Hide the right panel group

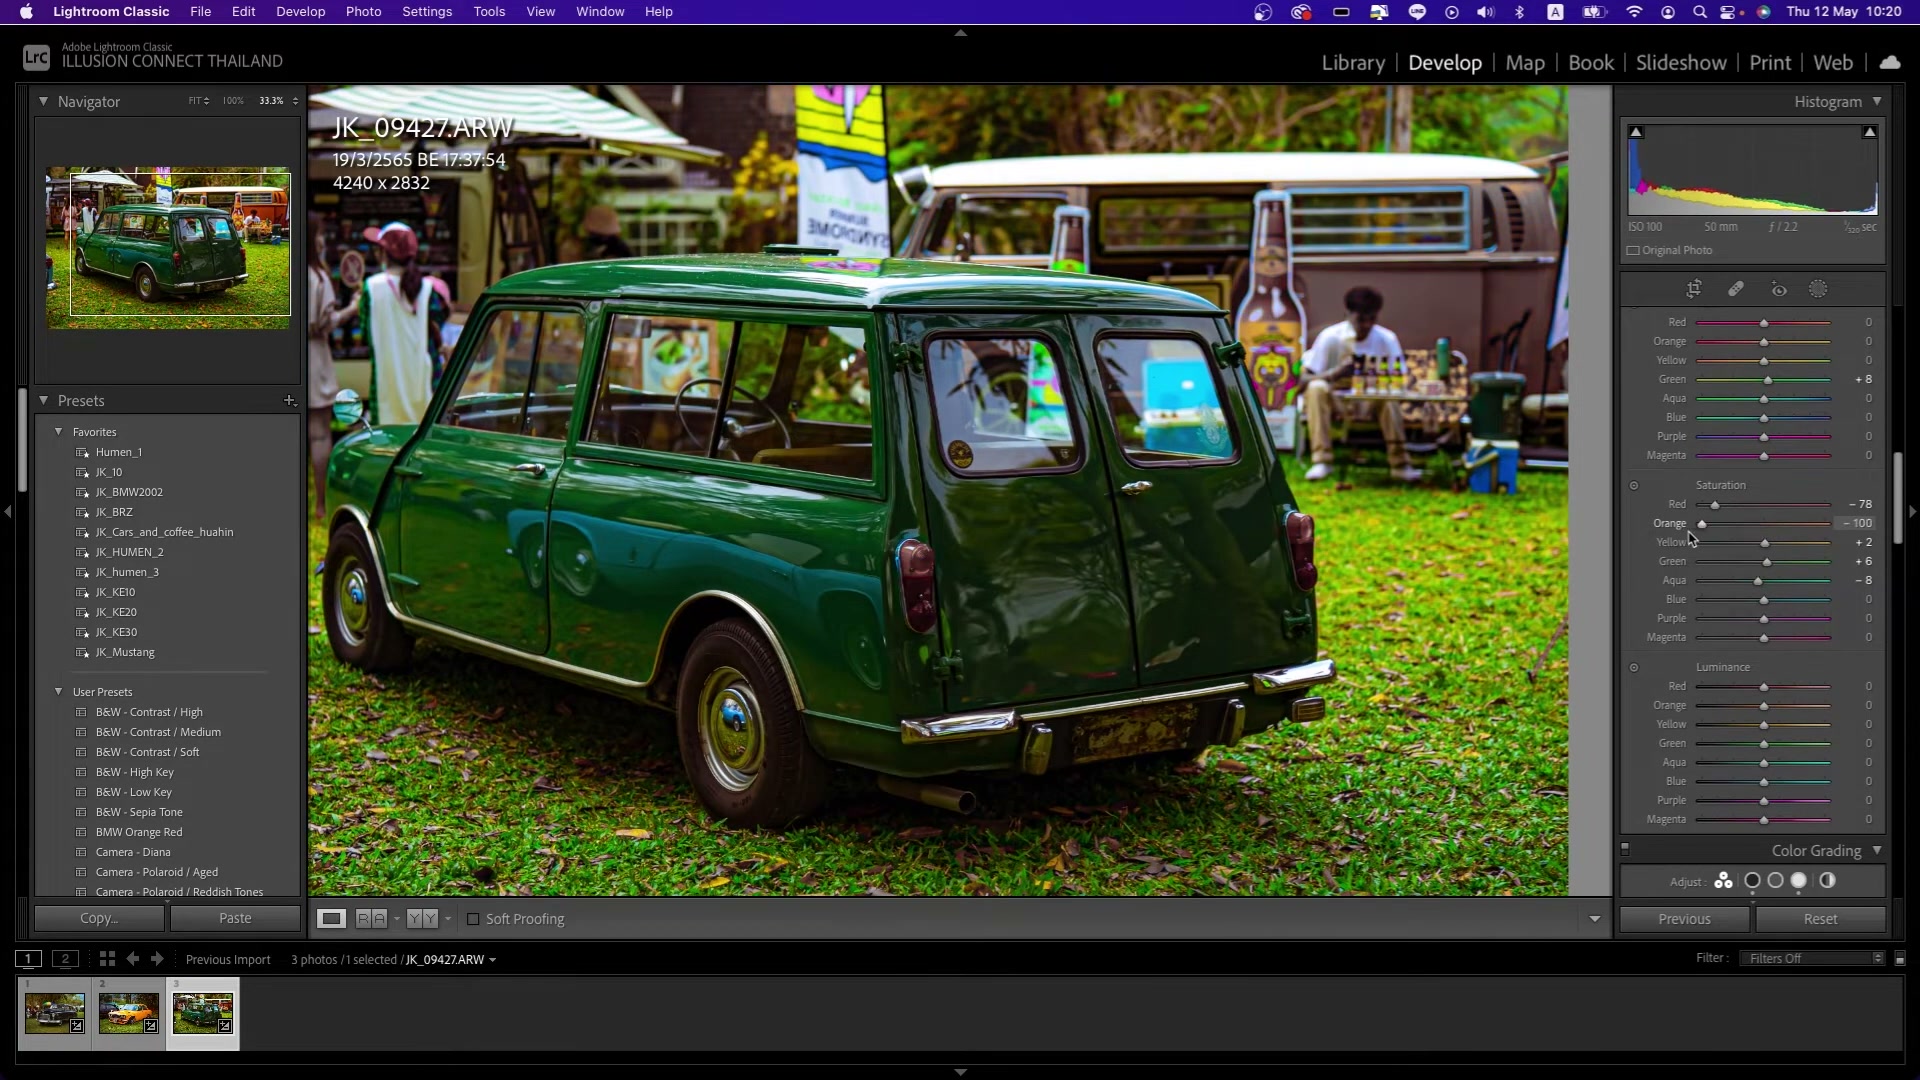click(x=1912, y=512)
